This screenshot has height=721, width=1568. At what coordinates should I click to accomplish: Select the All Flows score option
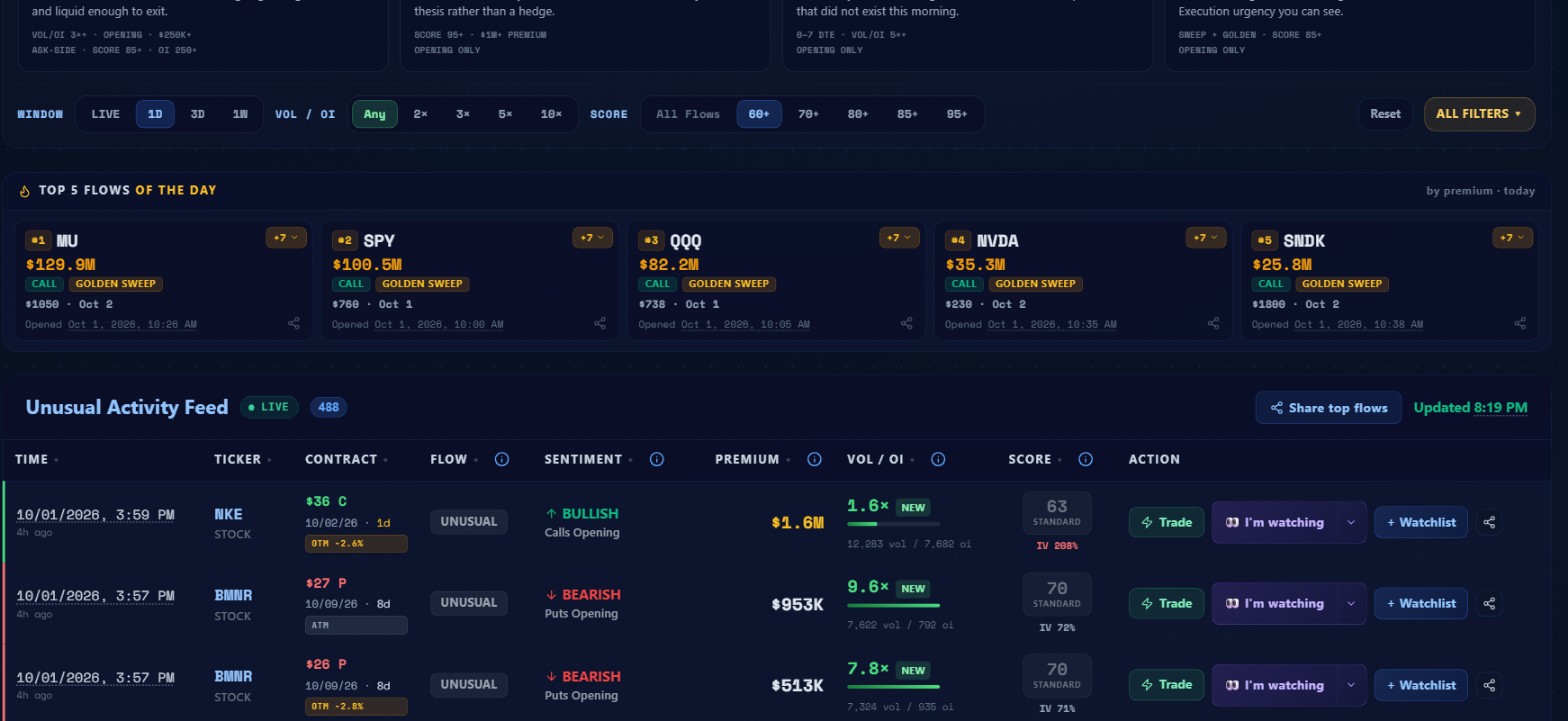pos(688,114)
